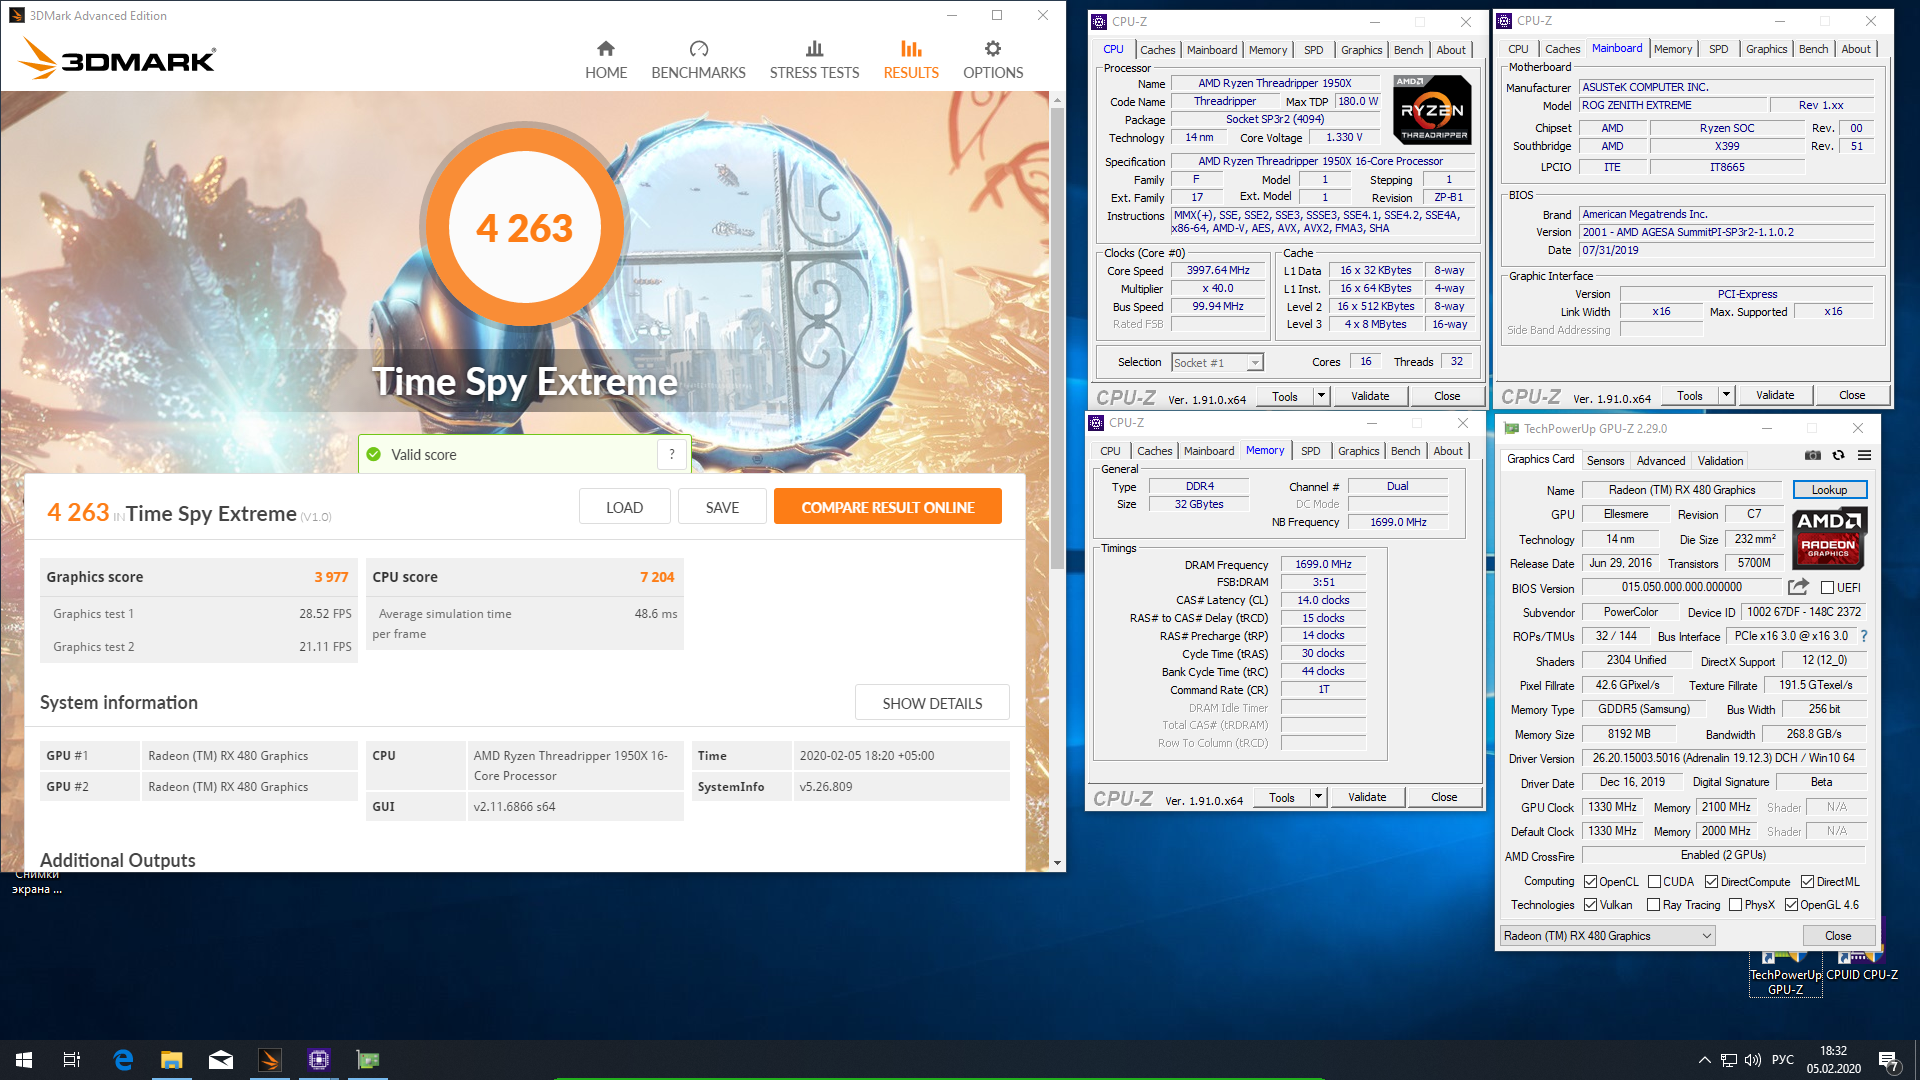
Task: Click Close button in GPU-Z
Action: coord(1837,936)
